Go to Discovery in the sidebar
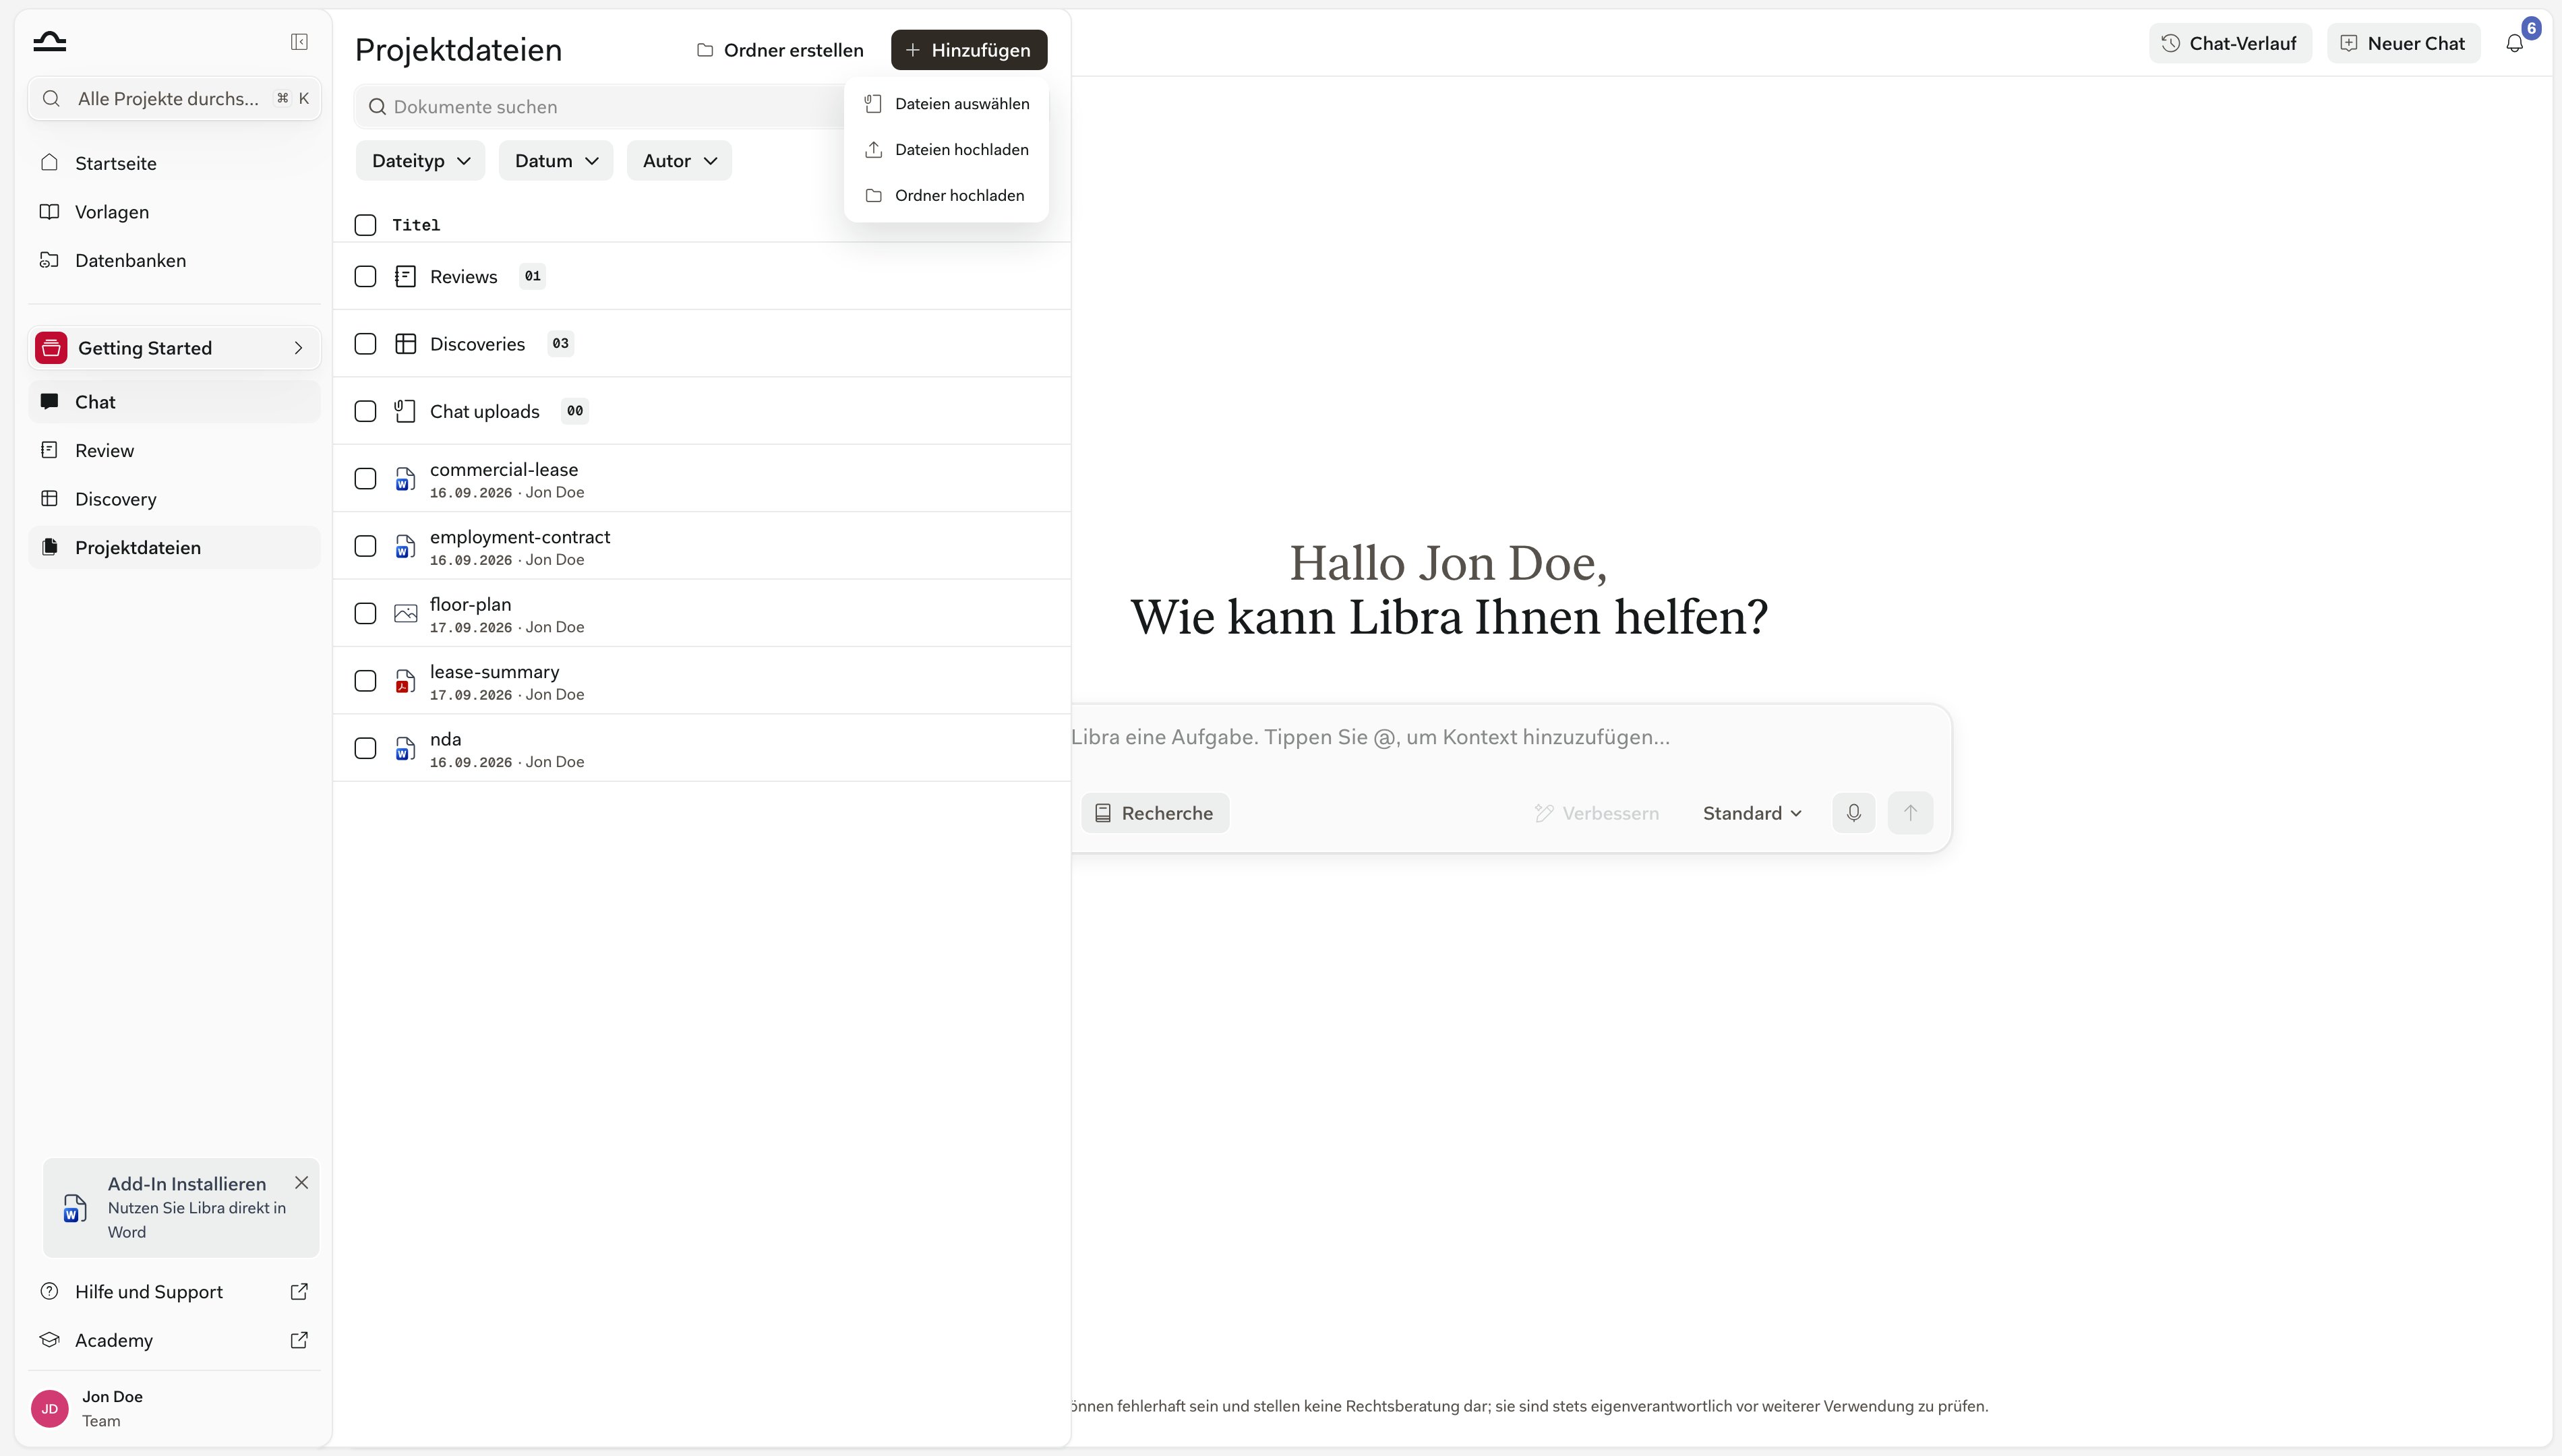The width and height of the screenshot is (2562, 1456). point(174,499)
